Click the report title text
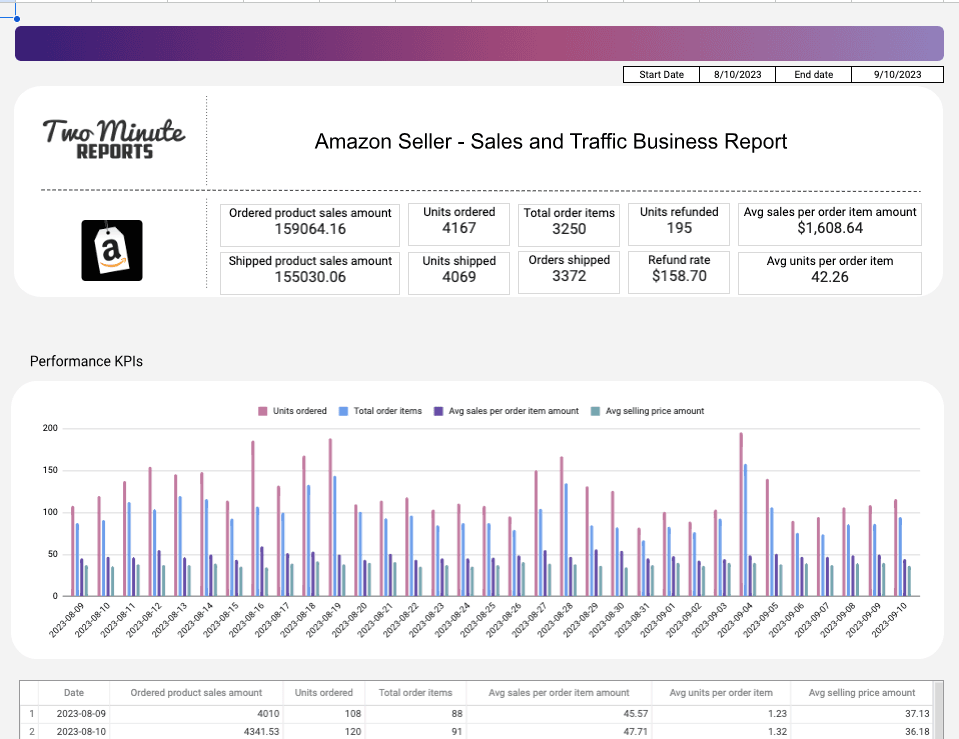The height and width of the screenshot is (739, 959). pyautogui.click(x=550, y=141)
